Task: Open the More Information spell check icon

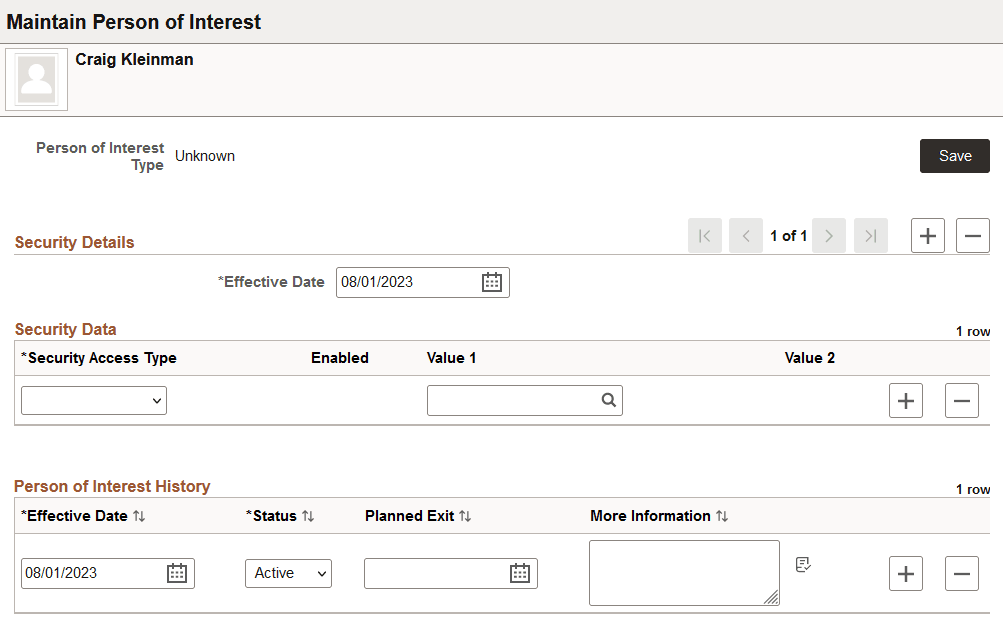Action: [x=803, y=564]
